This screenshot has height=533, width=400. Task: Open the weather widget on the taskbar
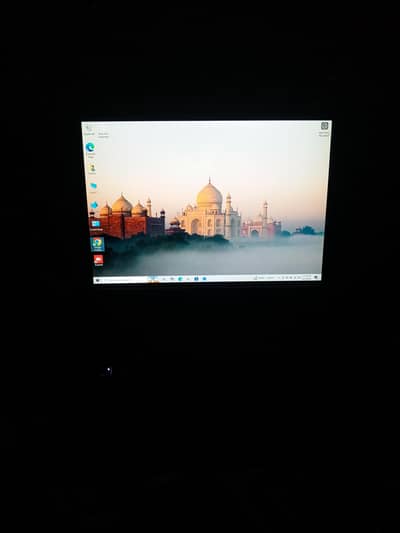tap(264, 278)
